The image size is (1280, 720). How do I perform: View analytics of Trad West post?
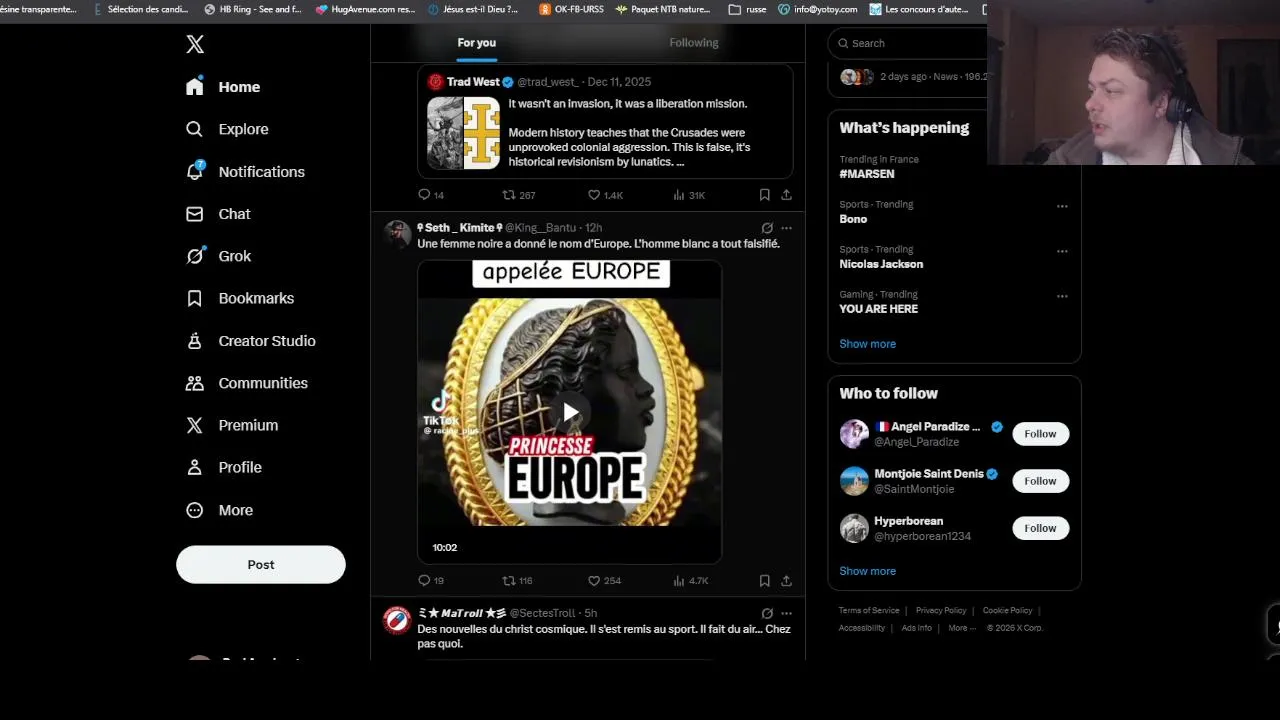click(x=689, y=195)
